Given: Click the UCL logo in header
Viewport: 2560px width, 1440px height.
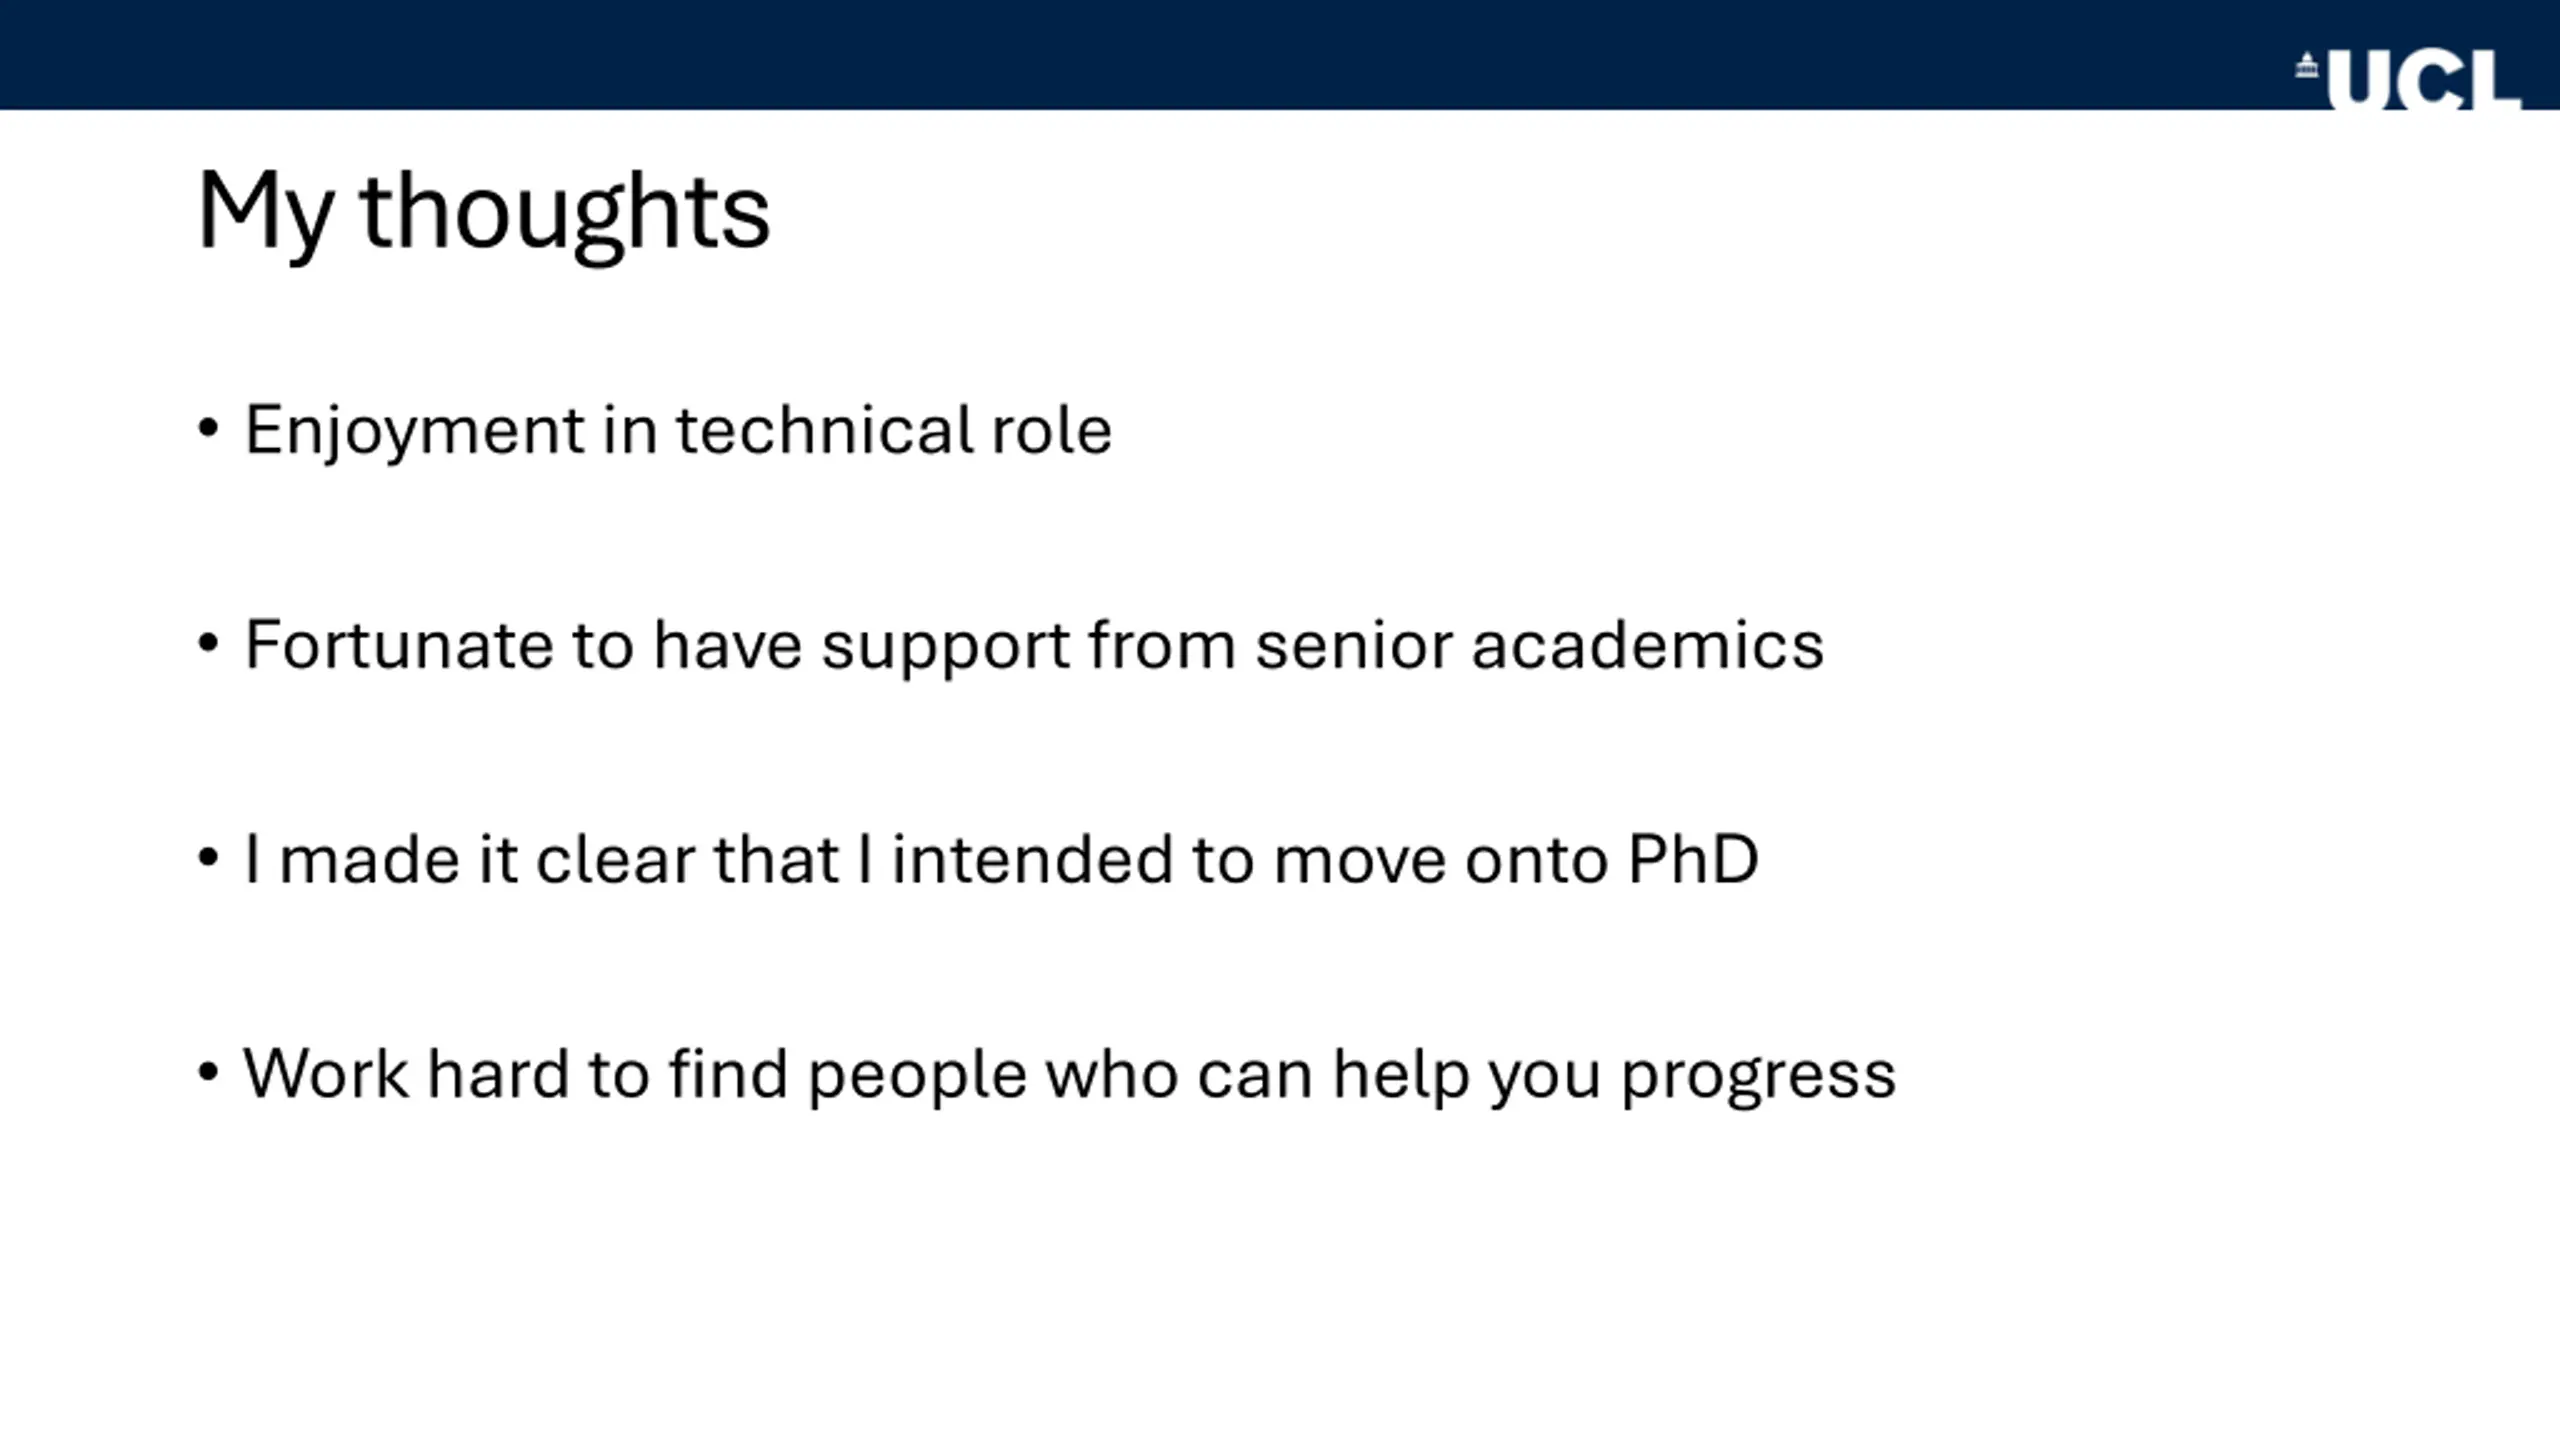Looking at the screenshot, I should [2408, 80].
